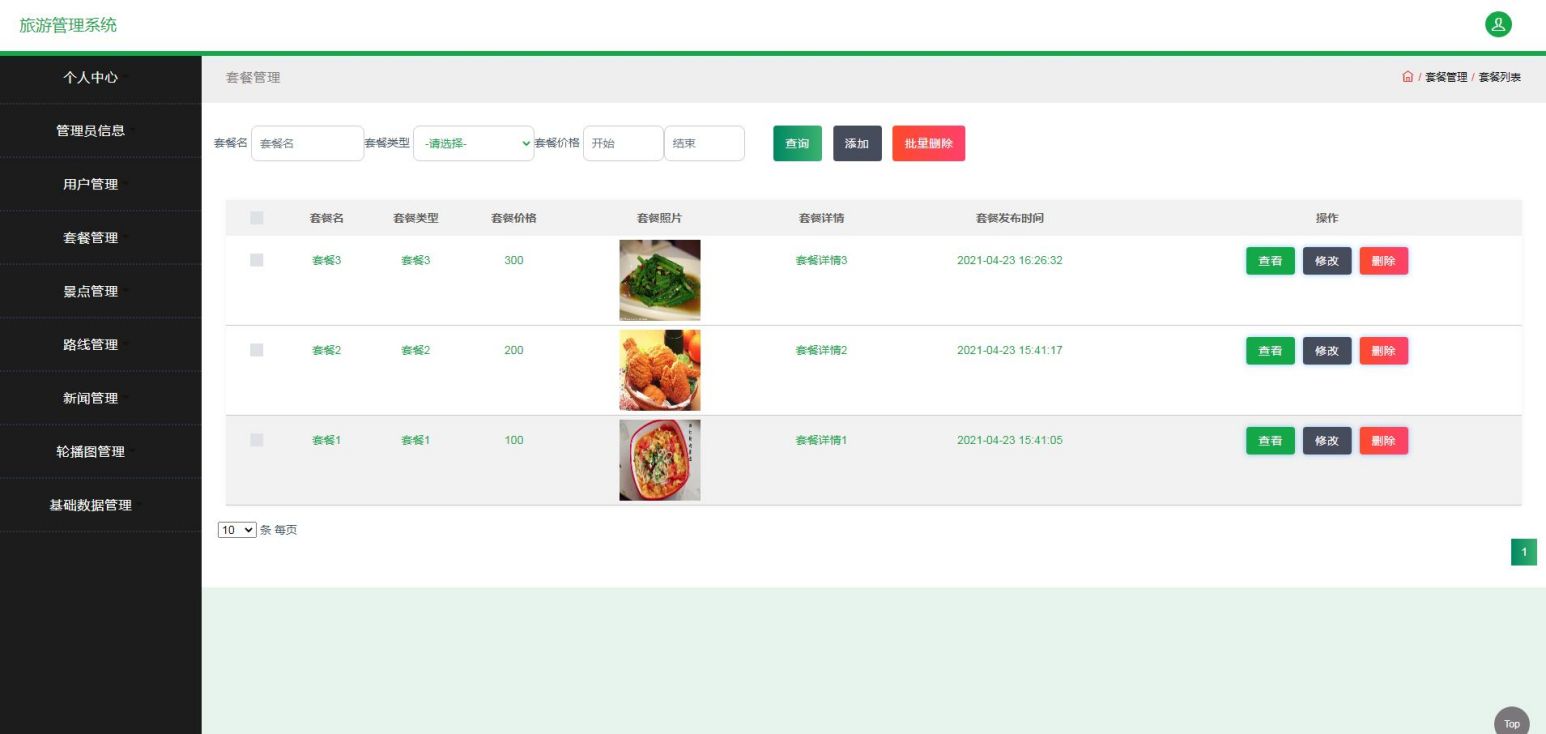Click the 套餐详情1 cell

pyautogui.click(x=821, y=440)
